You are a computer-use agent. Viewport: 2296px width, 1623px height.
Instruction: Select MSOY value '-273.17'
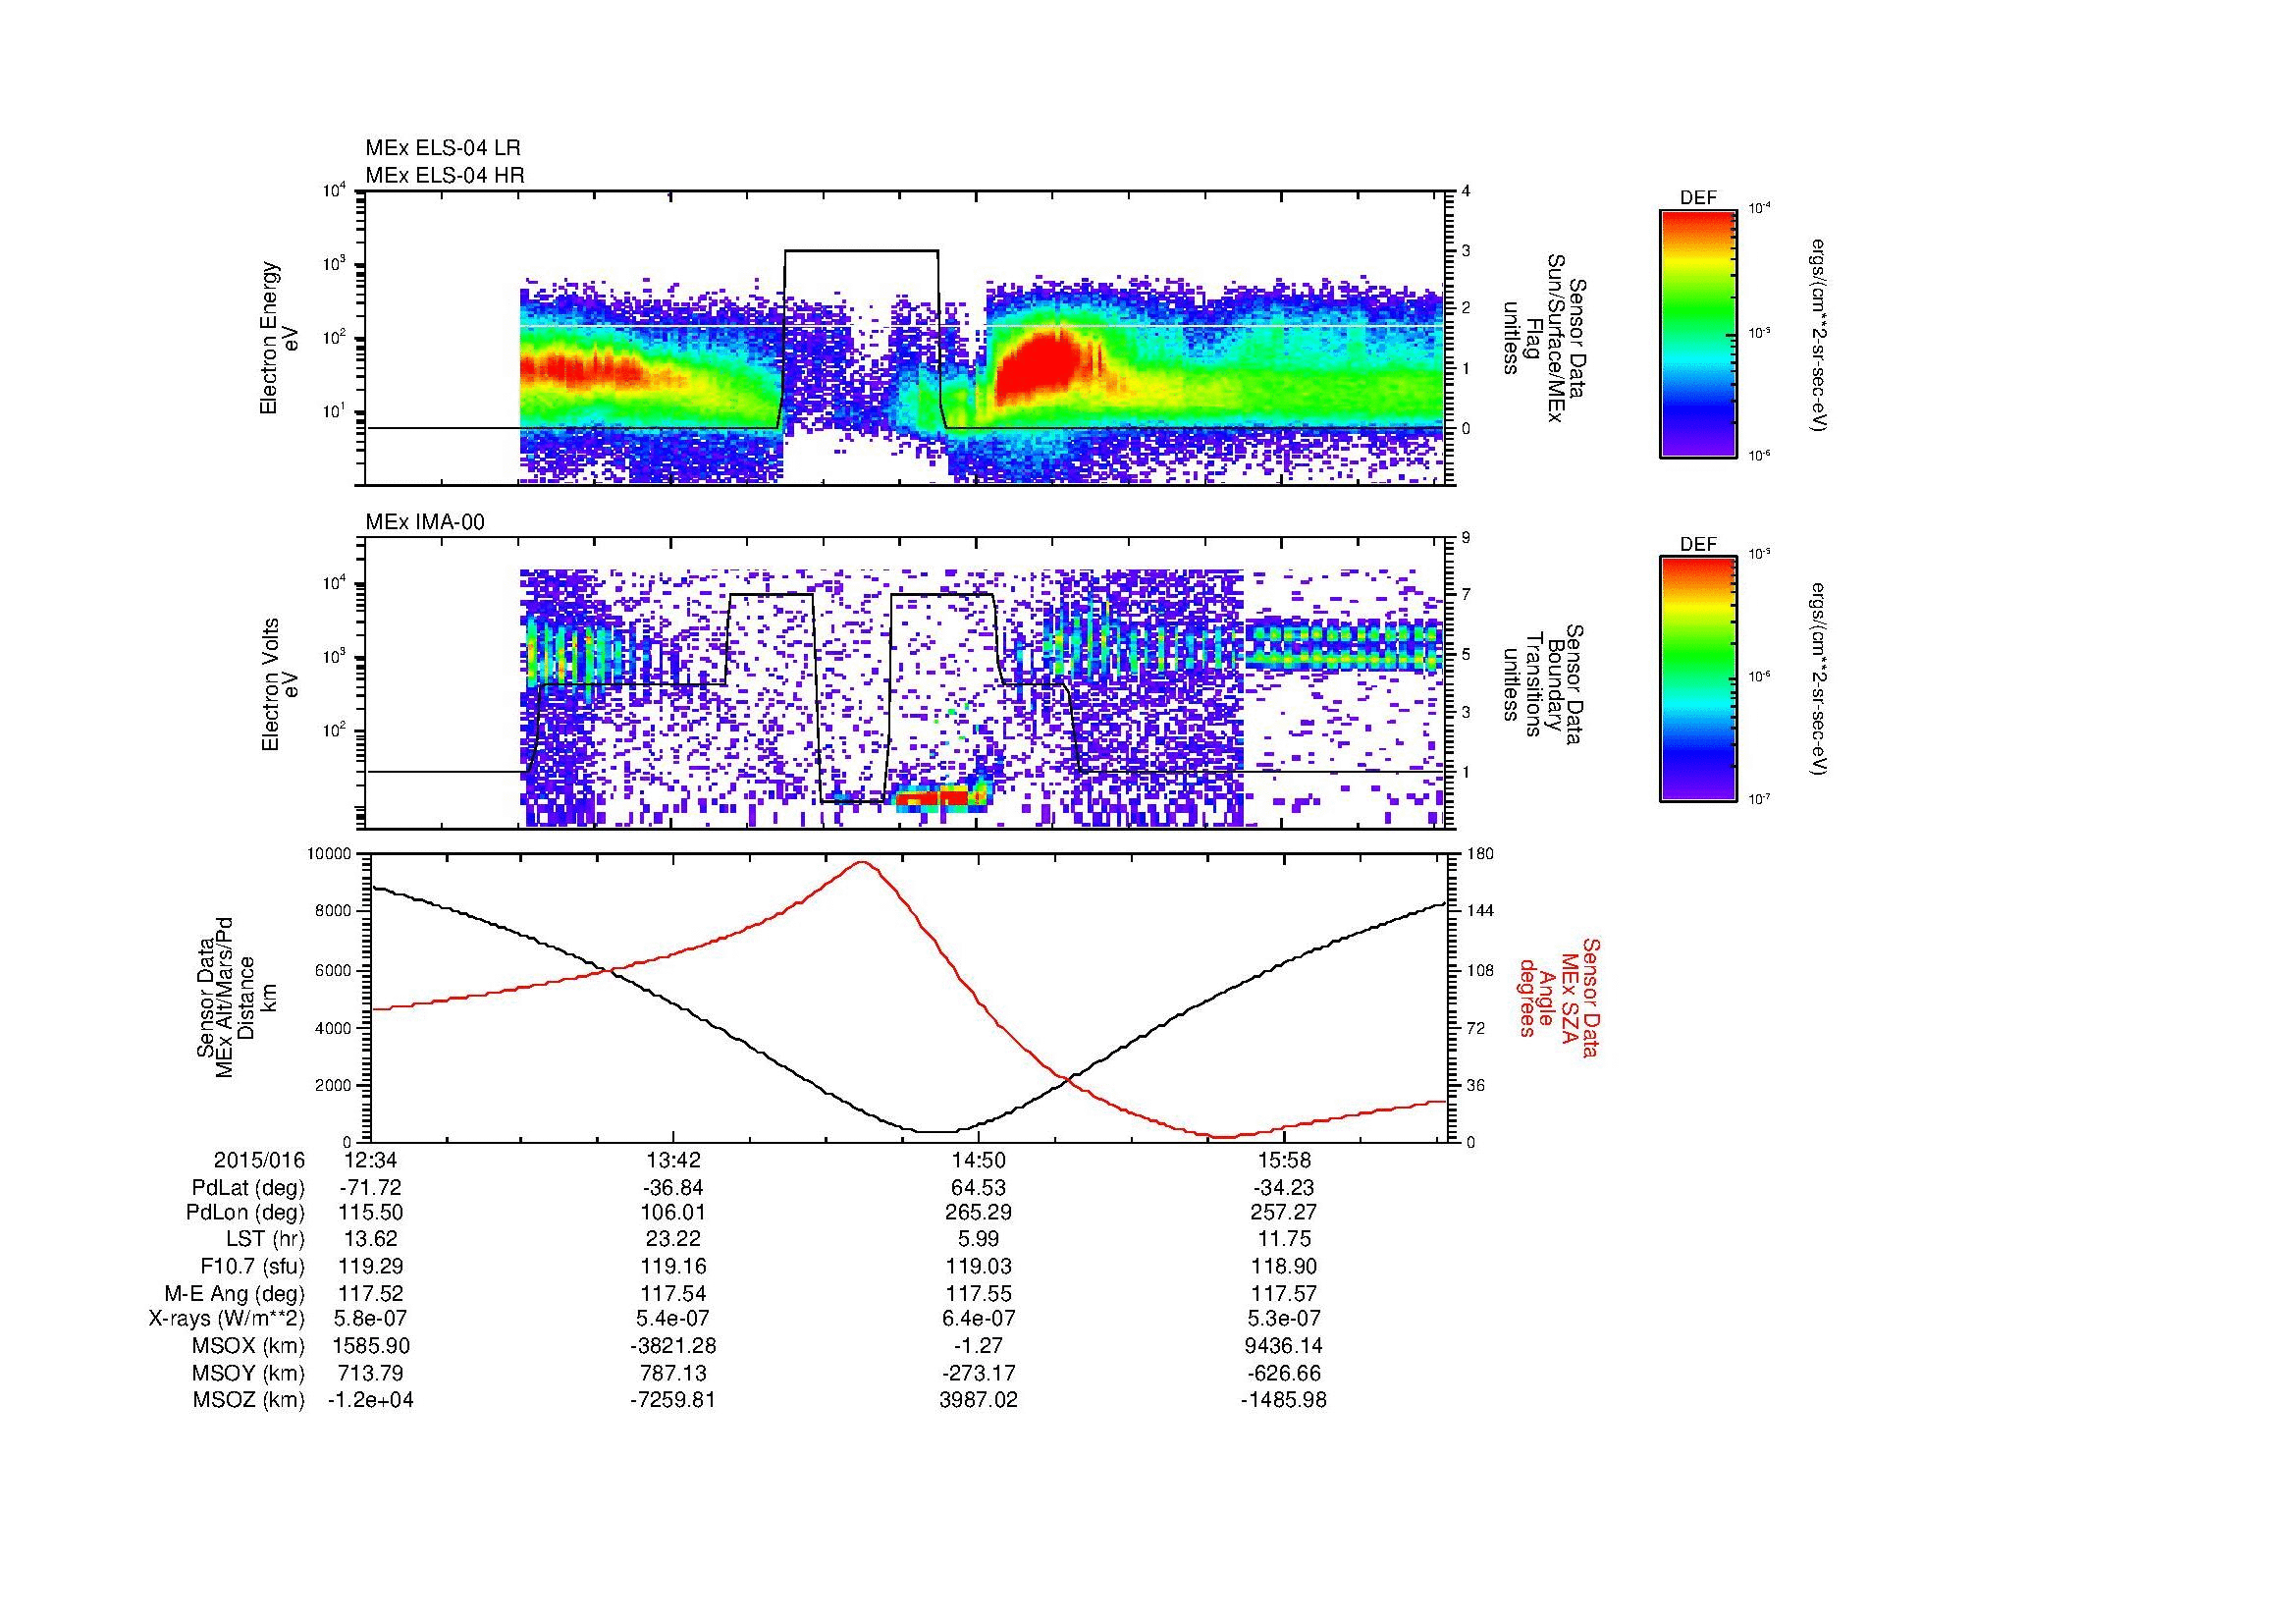tap(978, 1373)
